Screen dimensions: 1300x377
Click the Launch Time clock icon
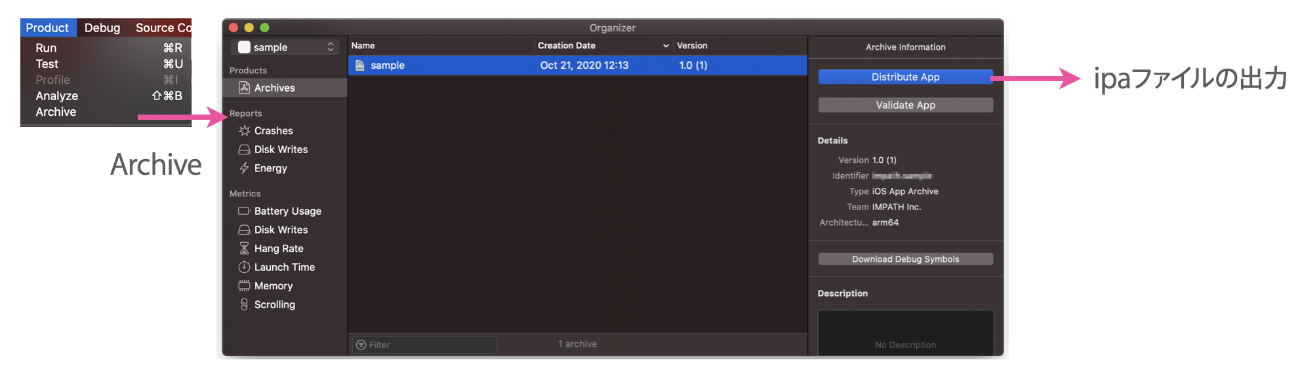[x=244, y=267]
